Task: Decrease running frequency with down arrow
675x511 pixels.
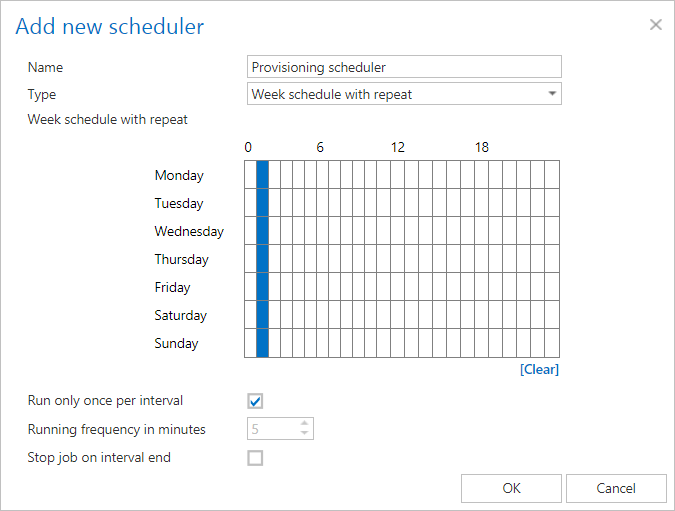Action: [x=304, y=433]
